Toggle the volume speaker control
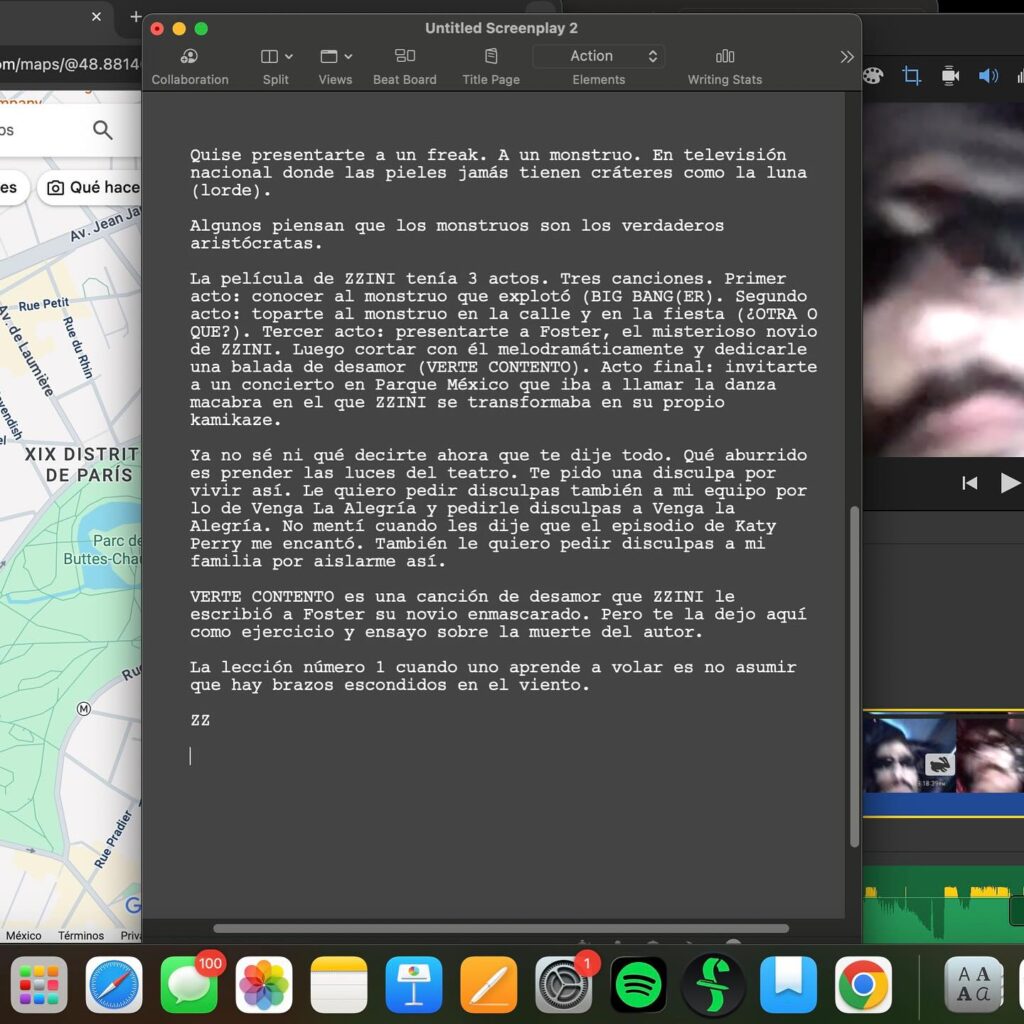 pyautogui.click(x=988, y=76)
